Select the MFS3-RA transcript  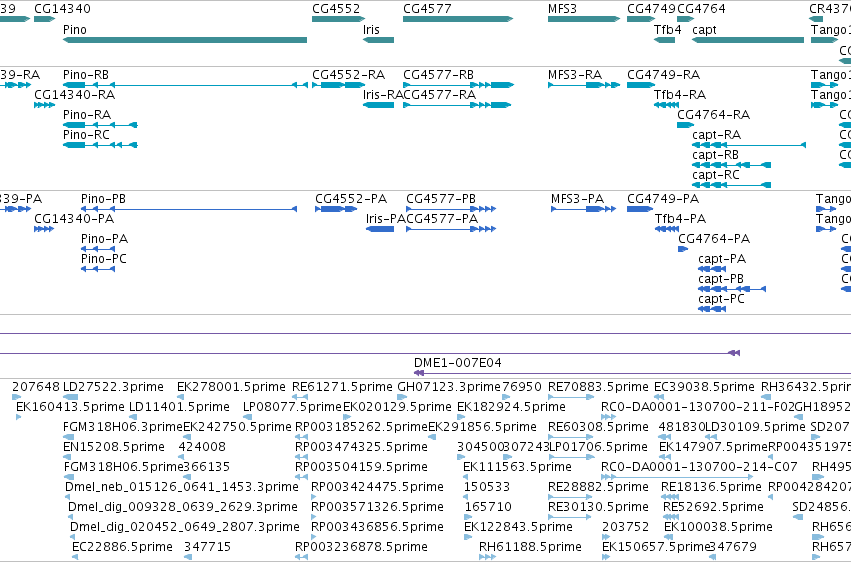coord(584,85)
